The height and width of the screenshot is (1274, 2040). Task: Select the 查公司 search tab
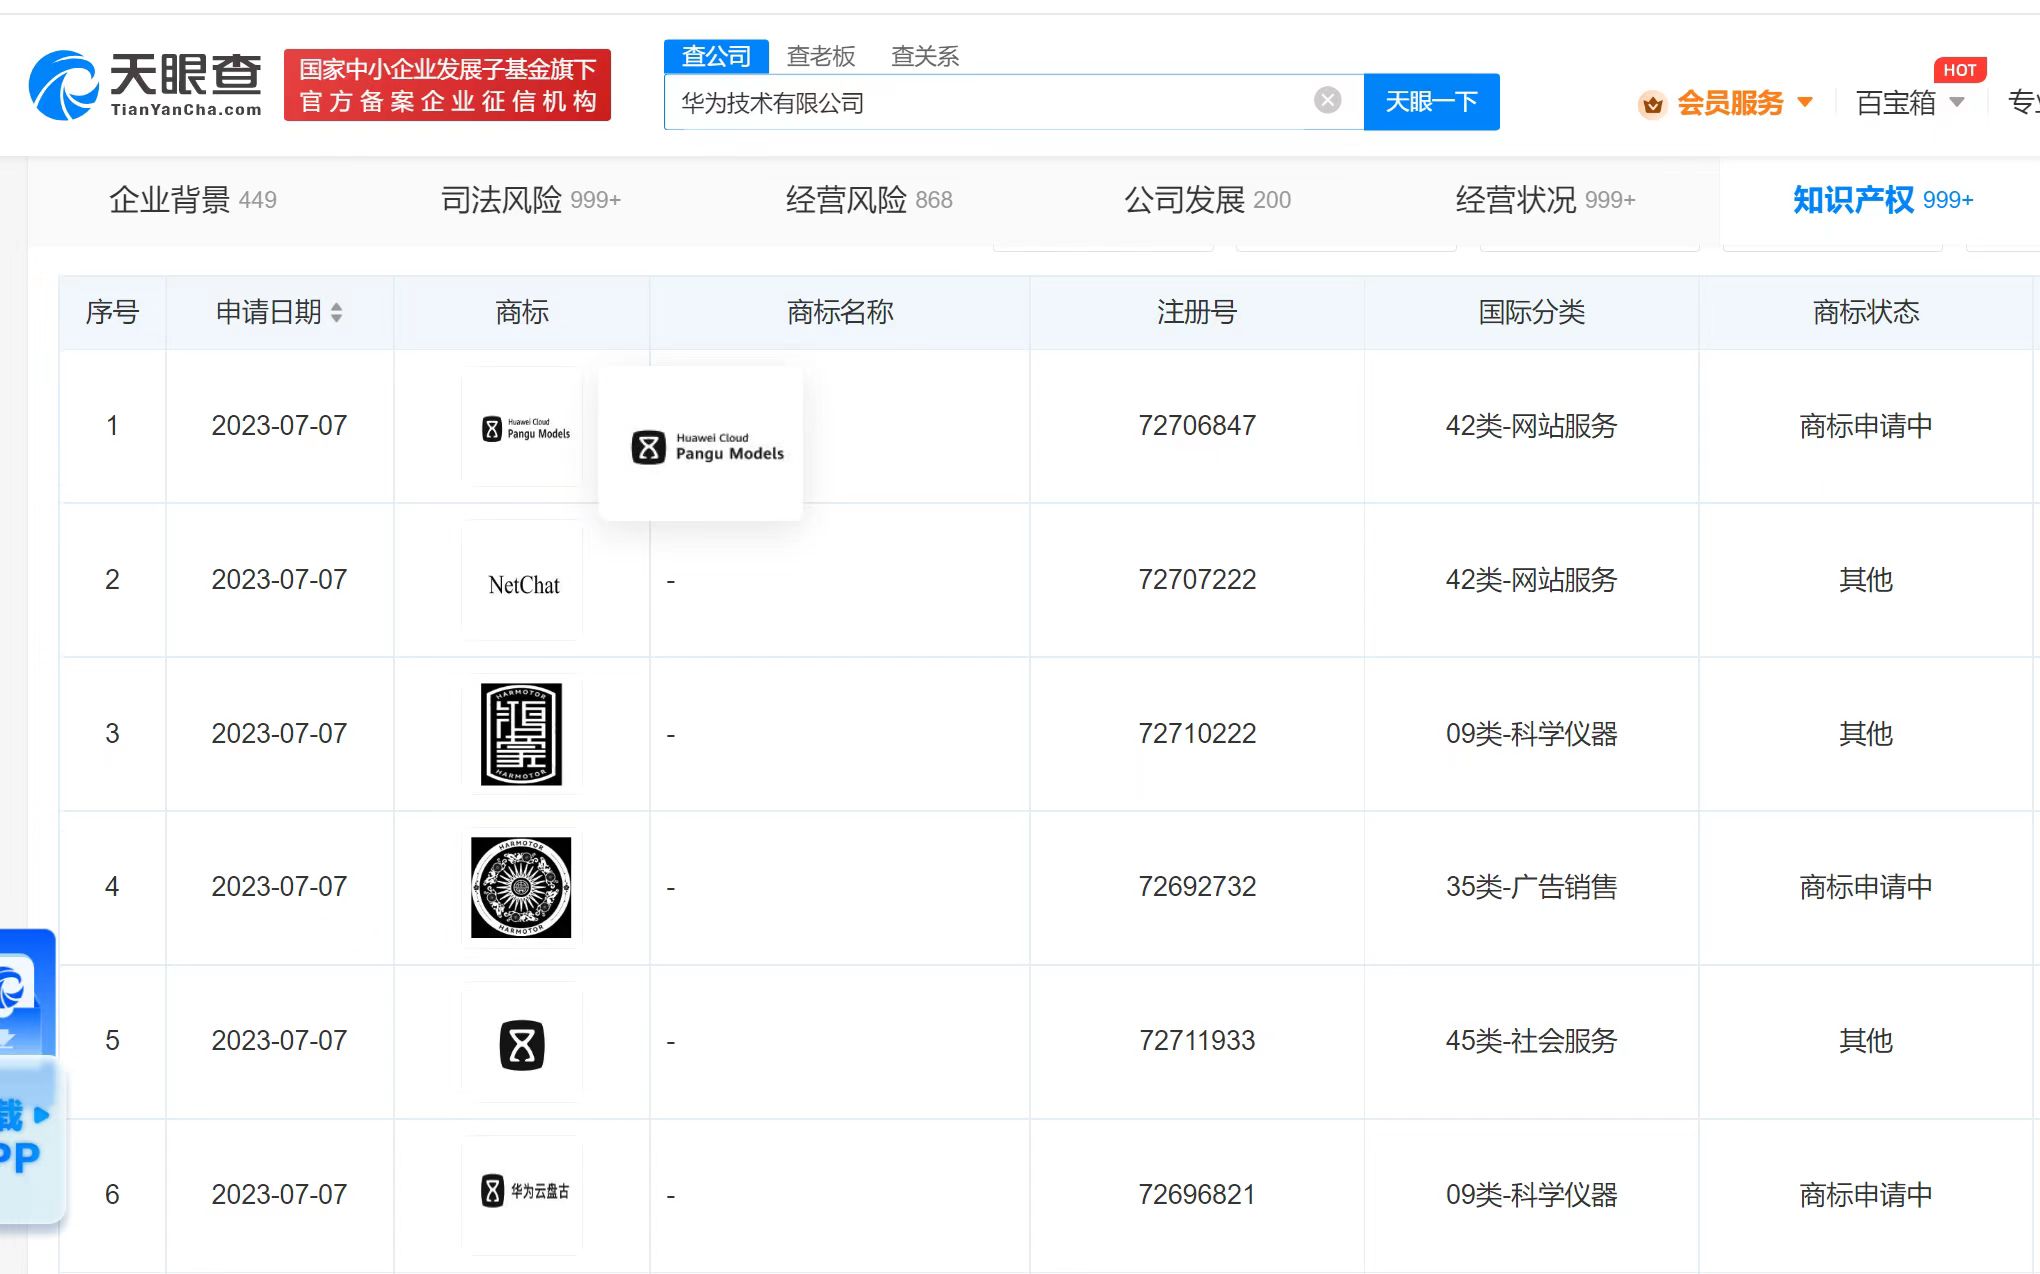[716, 56]
